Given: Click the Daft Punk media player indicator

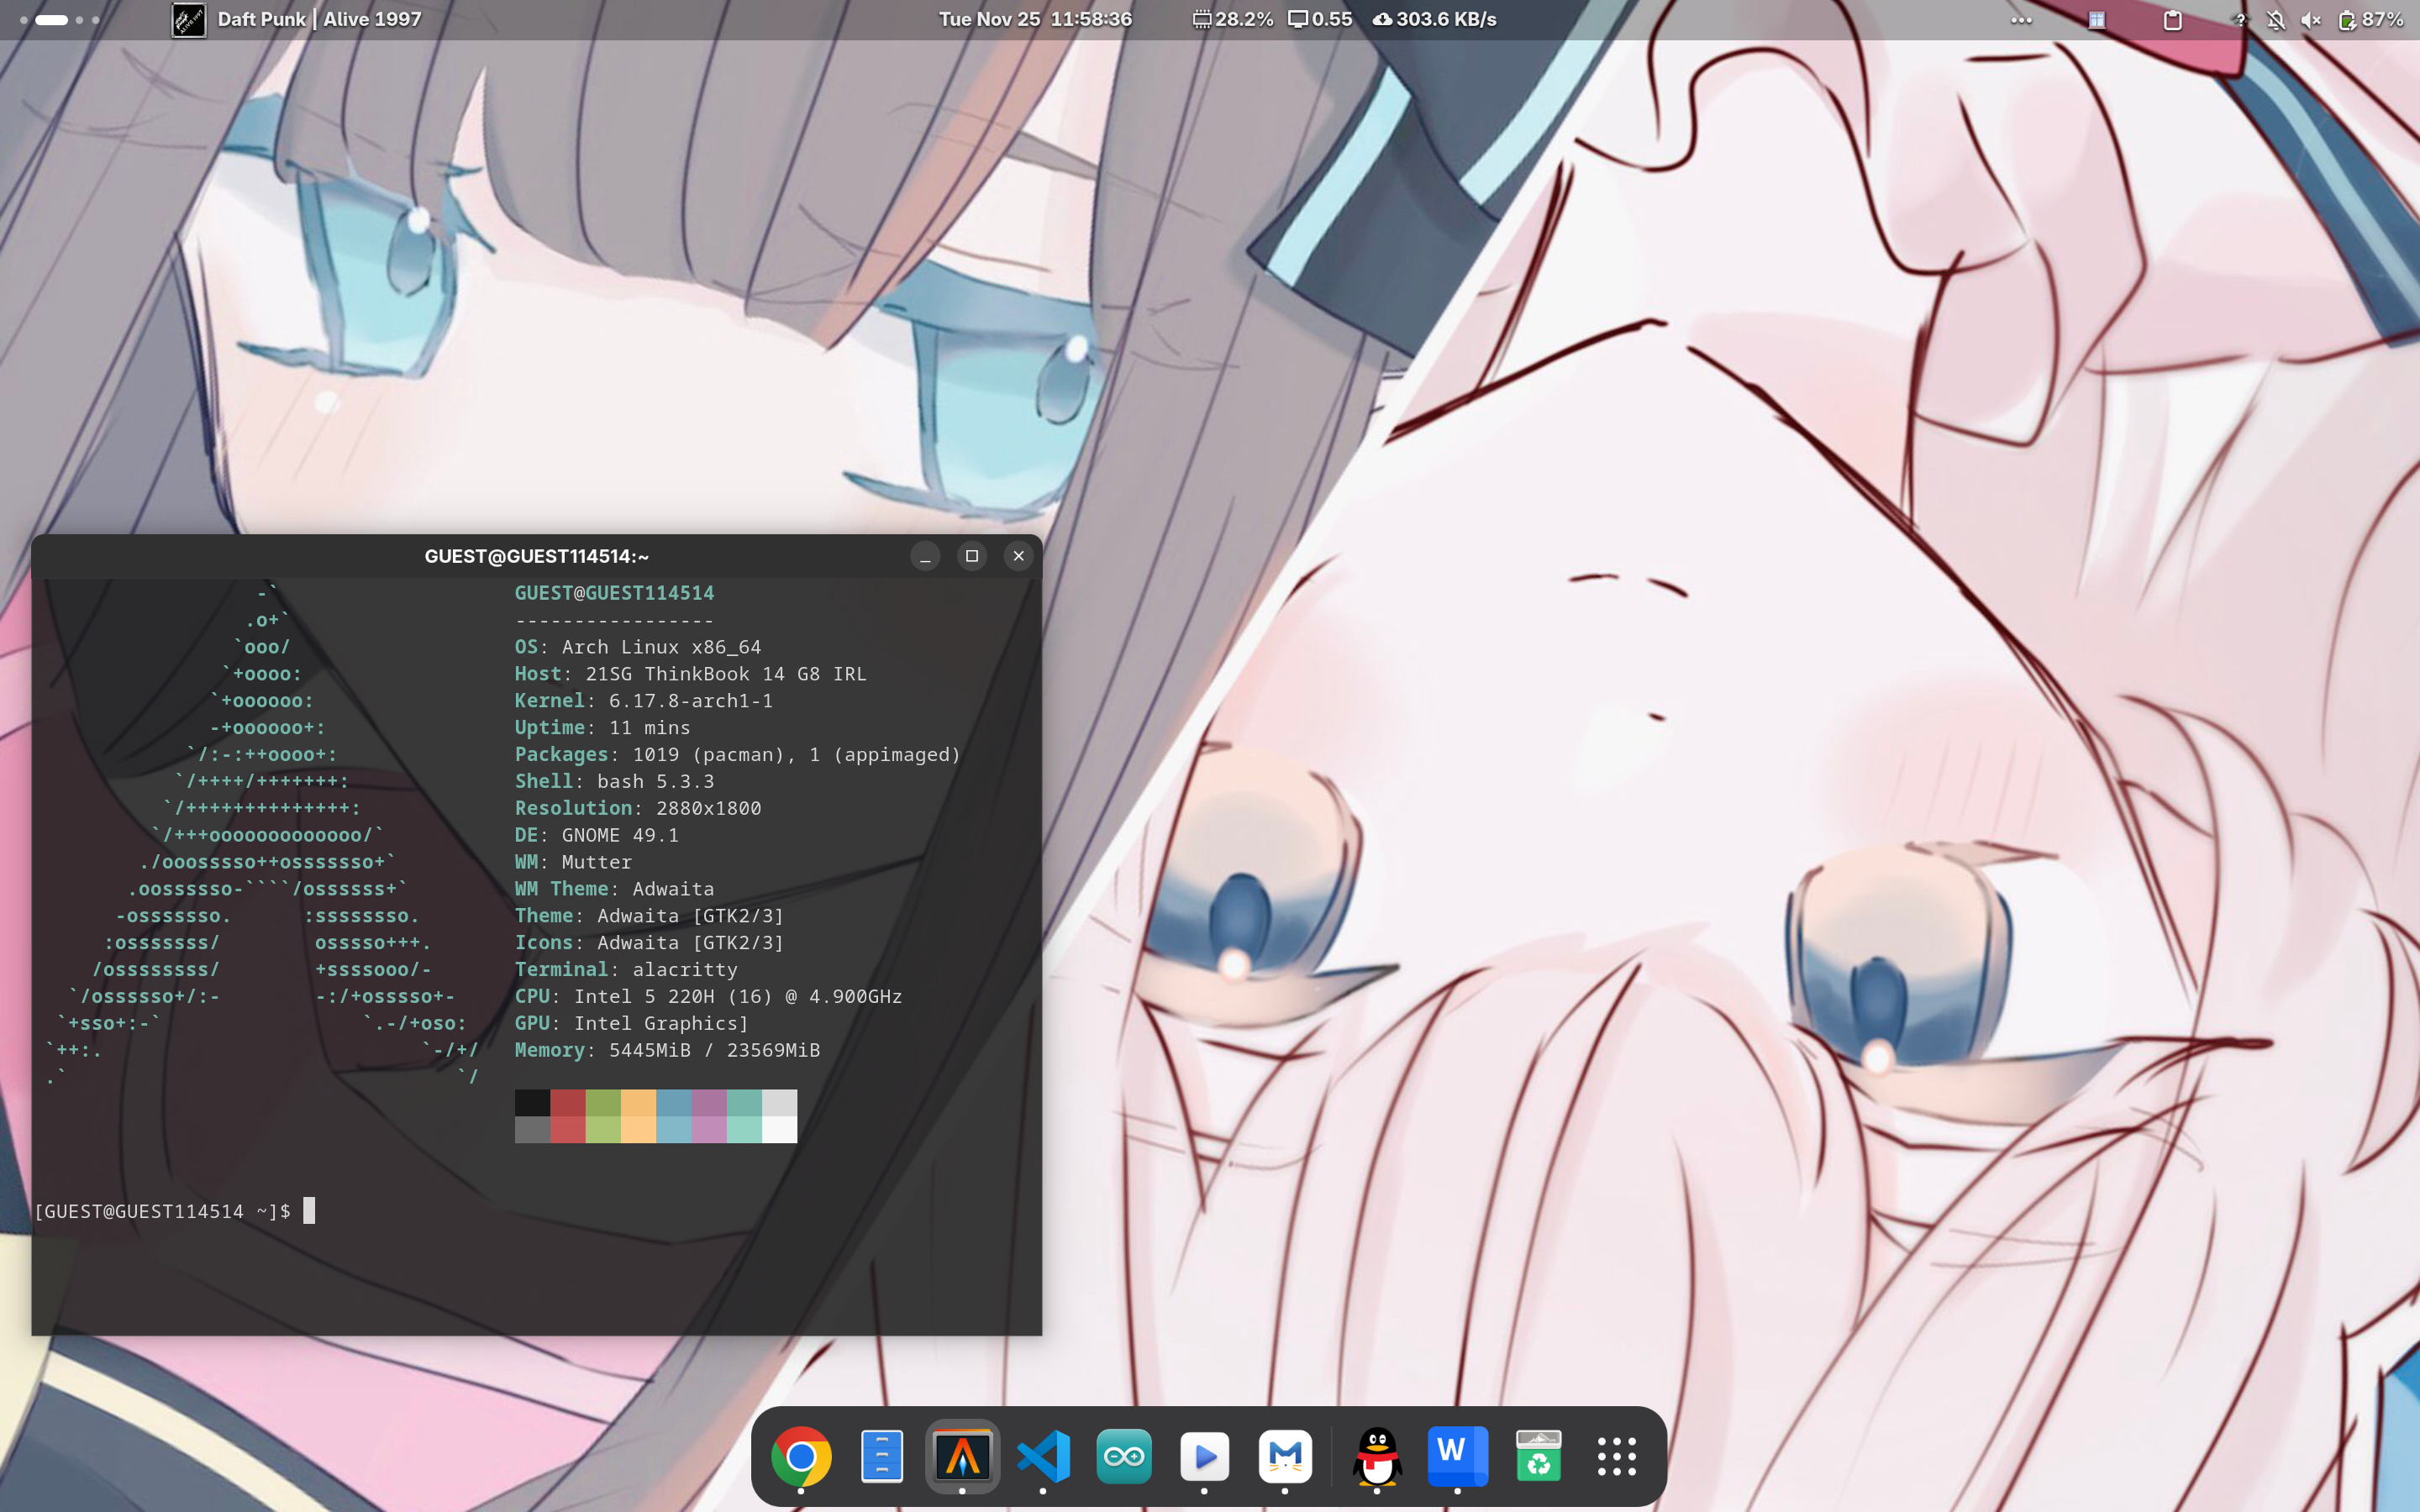Looking at the screenshot, I should click(300, 18).
